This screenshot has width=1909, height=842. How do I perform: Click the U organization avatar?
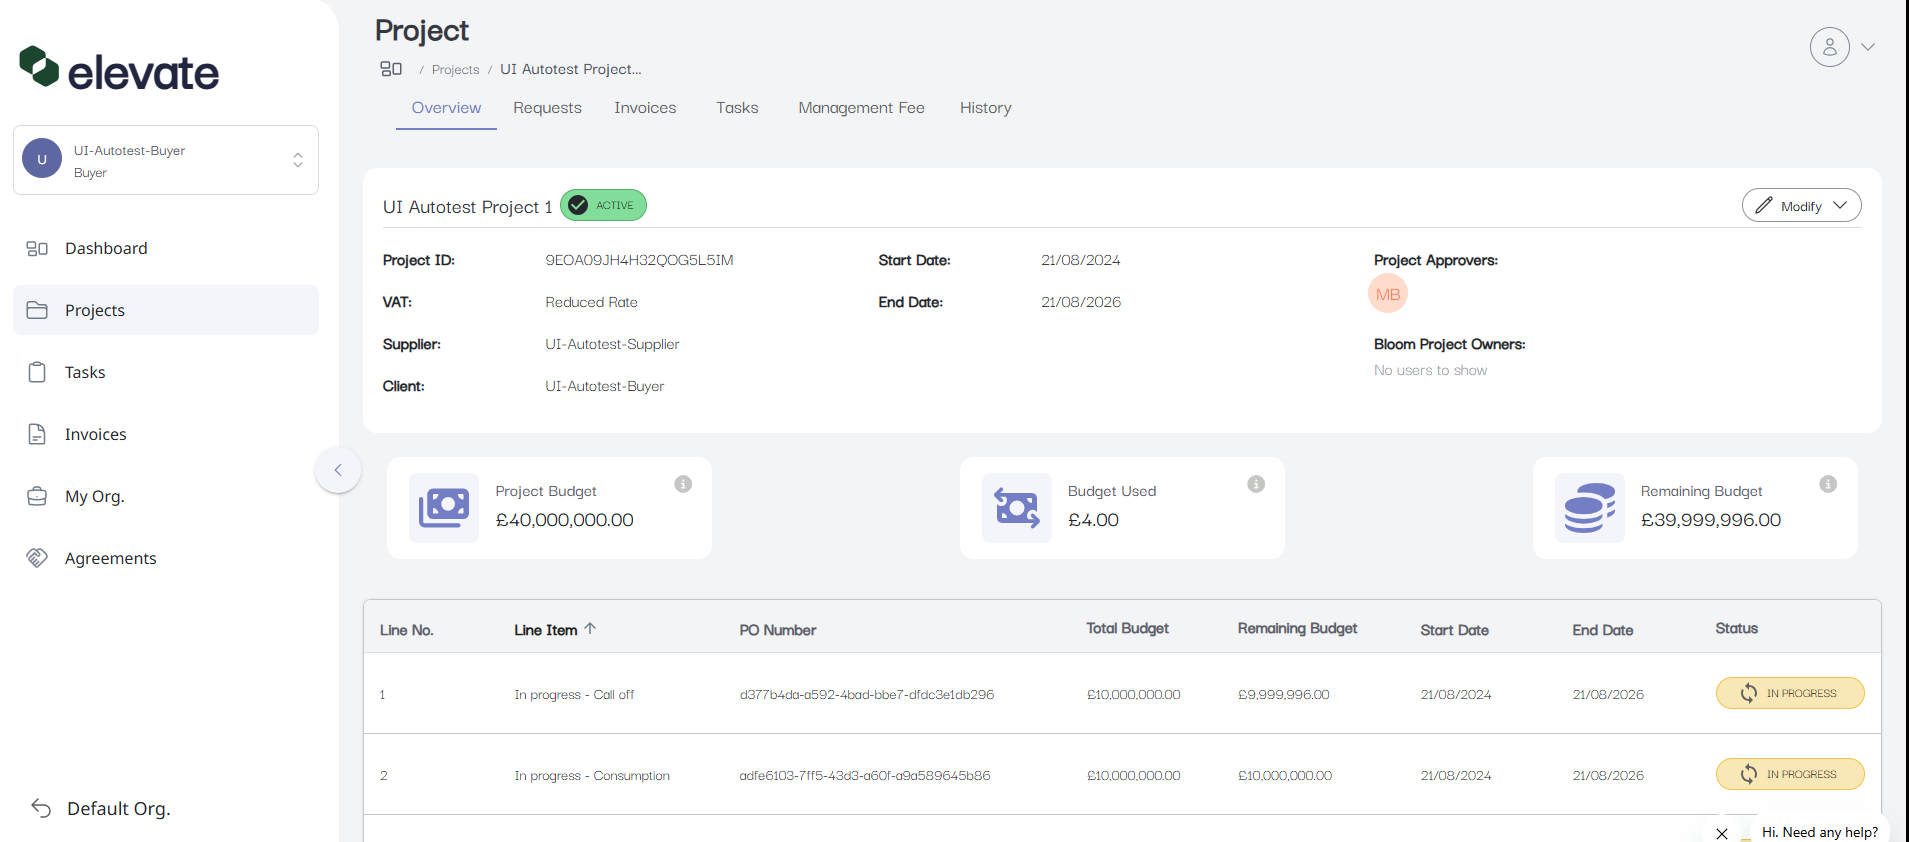pos(42,159)
